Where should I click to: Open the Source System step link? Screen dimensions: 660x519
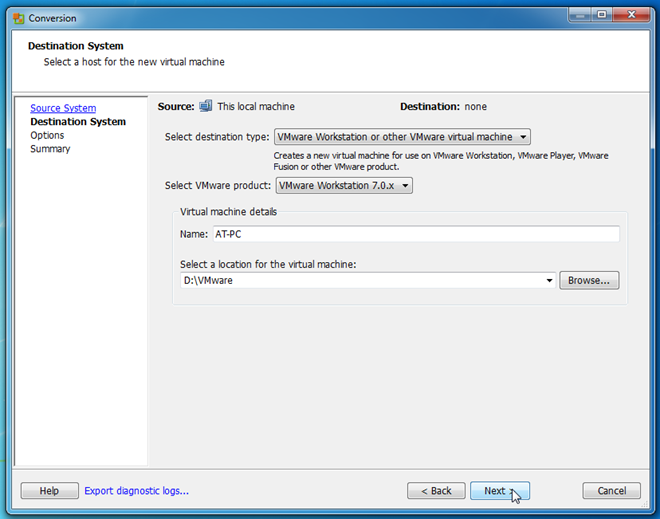pos(63,108)
